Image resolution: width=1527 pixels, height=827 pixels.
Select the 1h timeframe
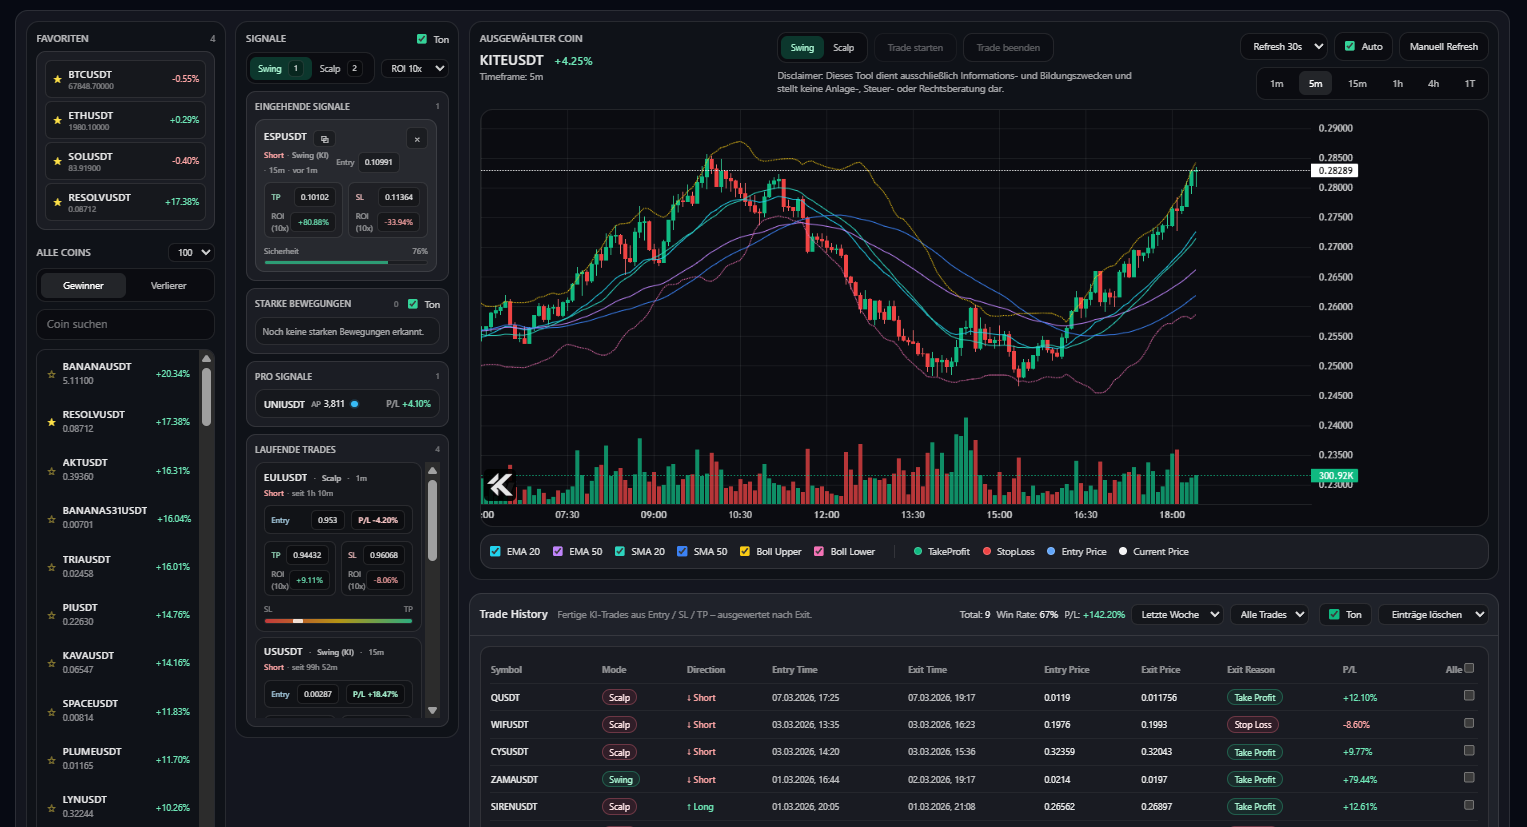[x=1397, y=84]
